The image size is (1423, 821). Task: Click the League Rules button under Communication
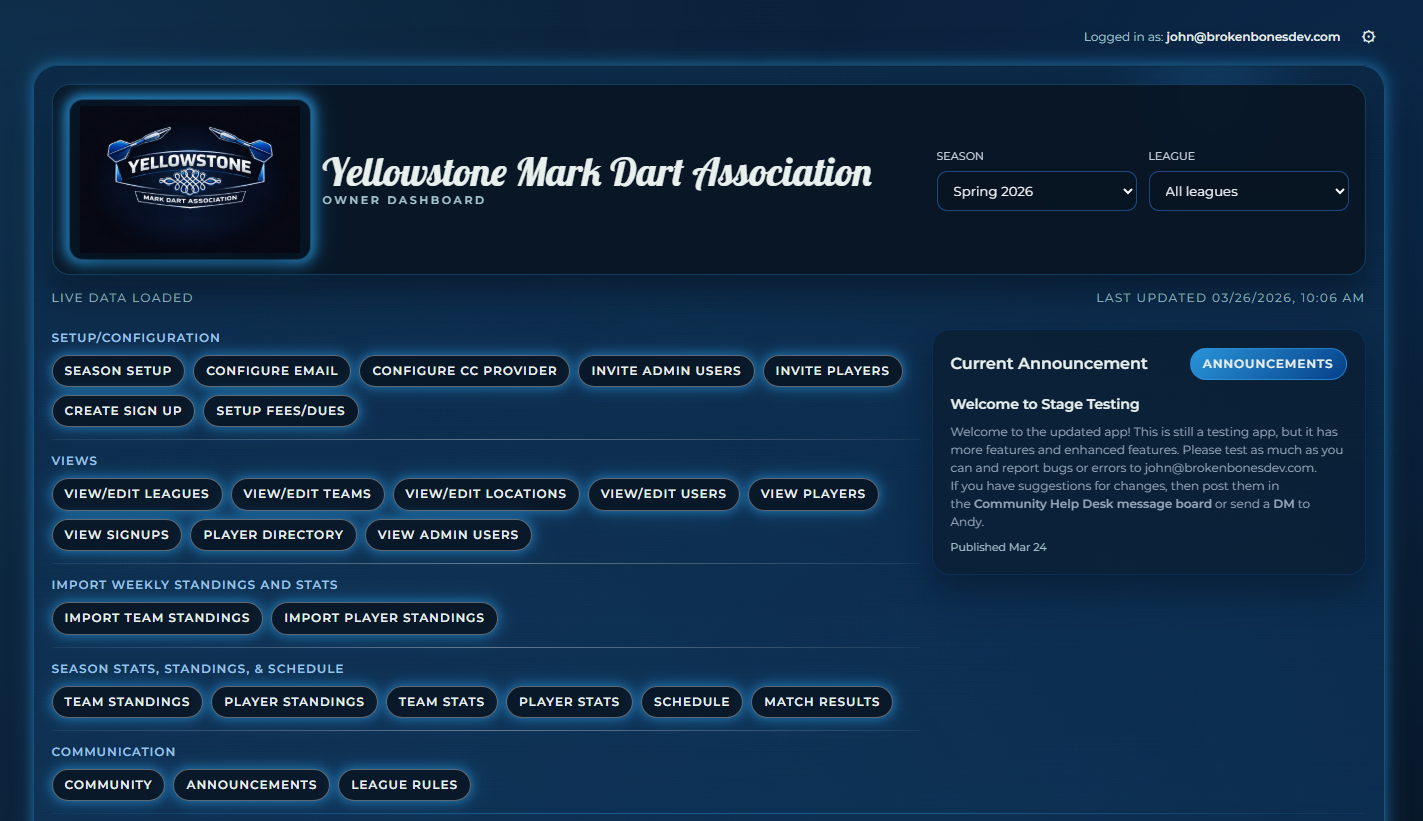(x=404, y=785)
